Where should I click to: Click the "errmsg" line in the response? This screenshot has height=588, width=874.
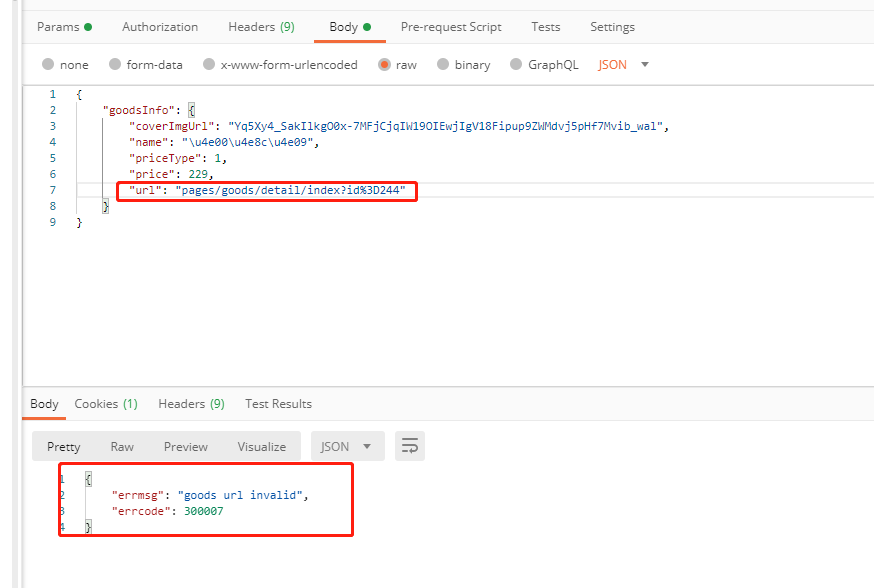click(x=210, y=495)
